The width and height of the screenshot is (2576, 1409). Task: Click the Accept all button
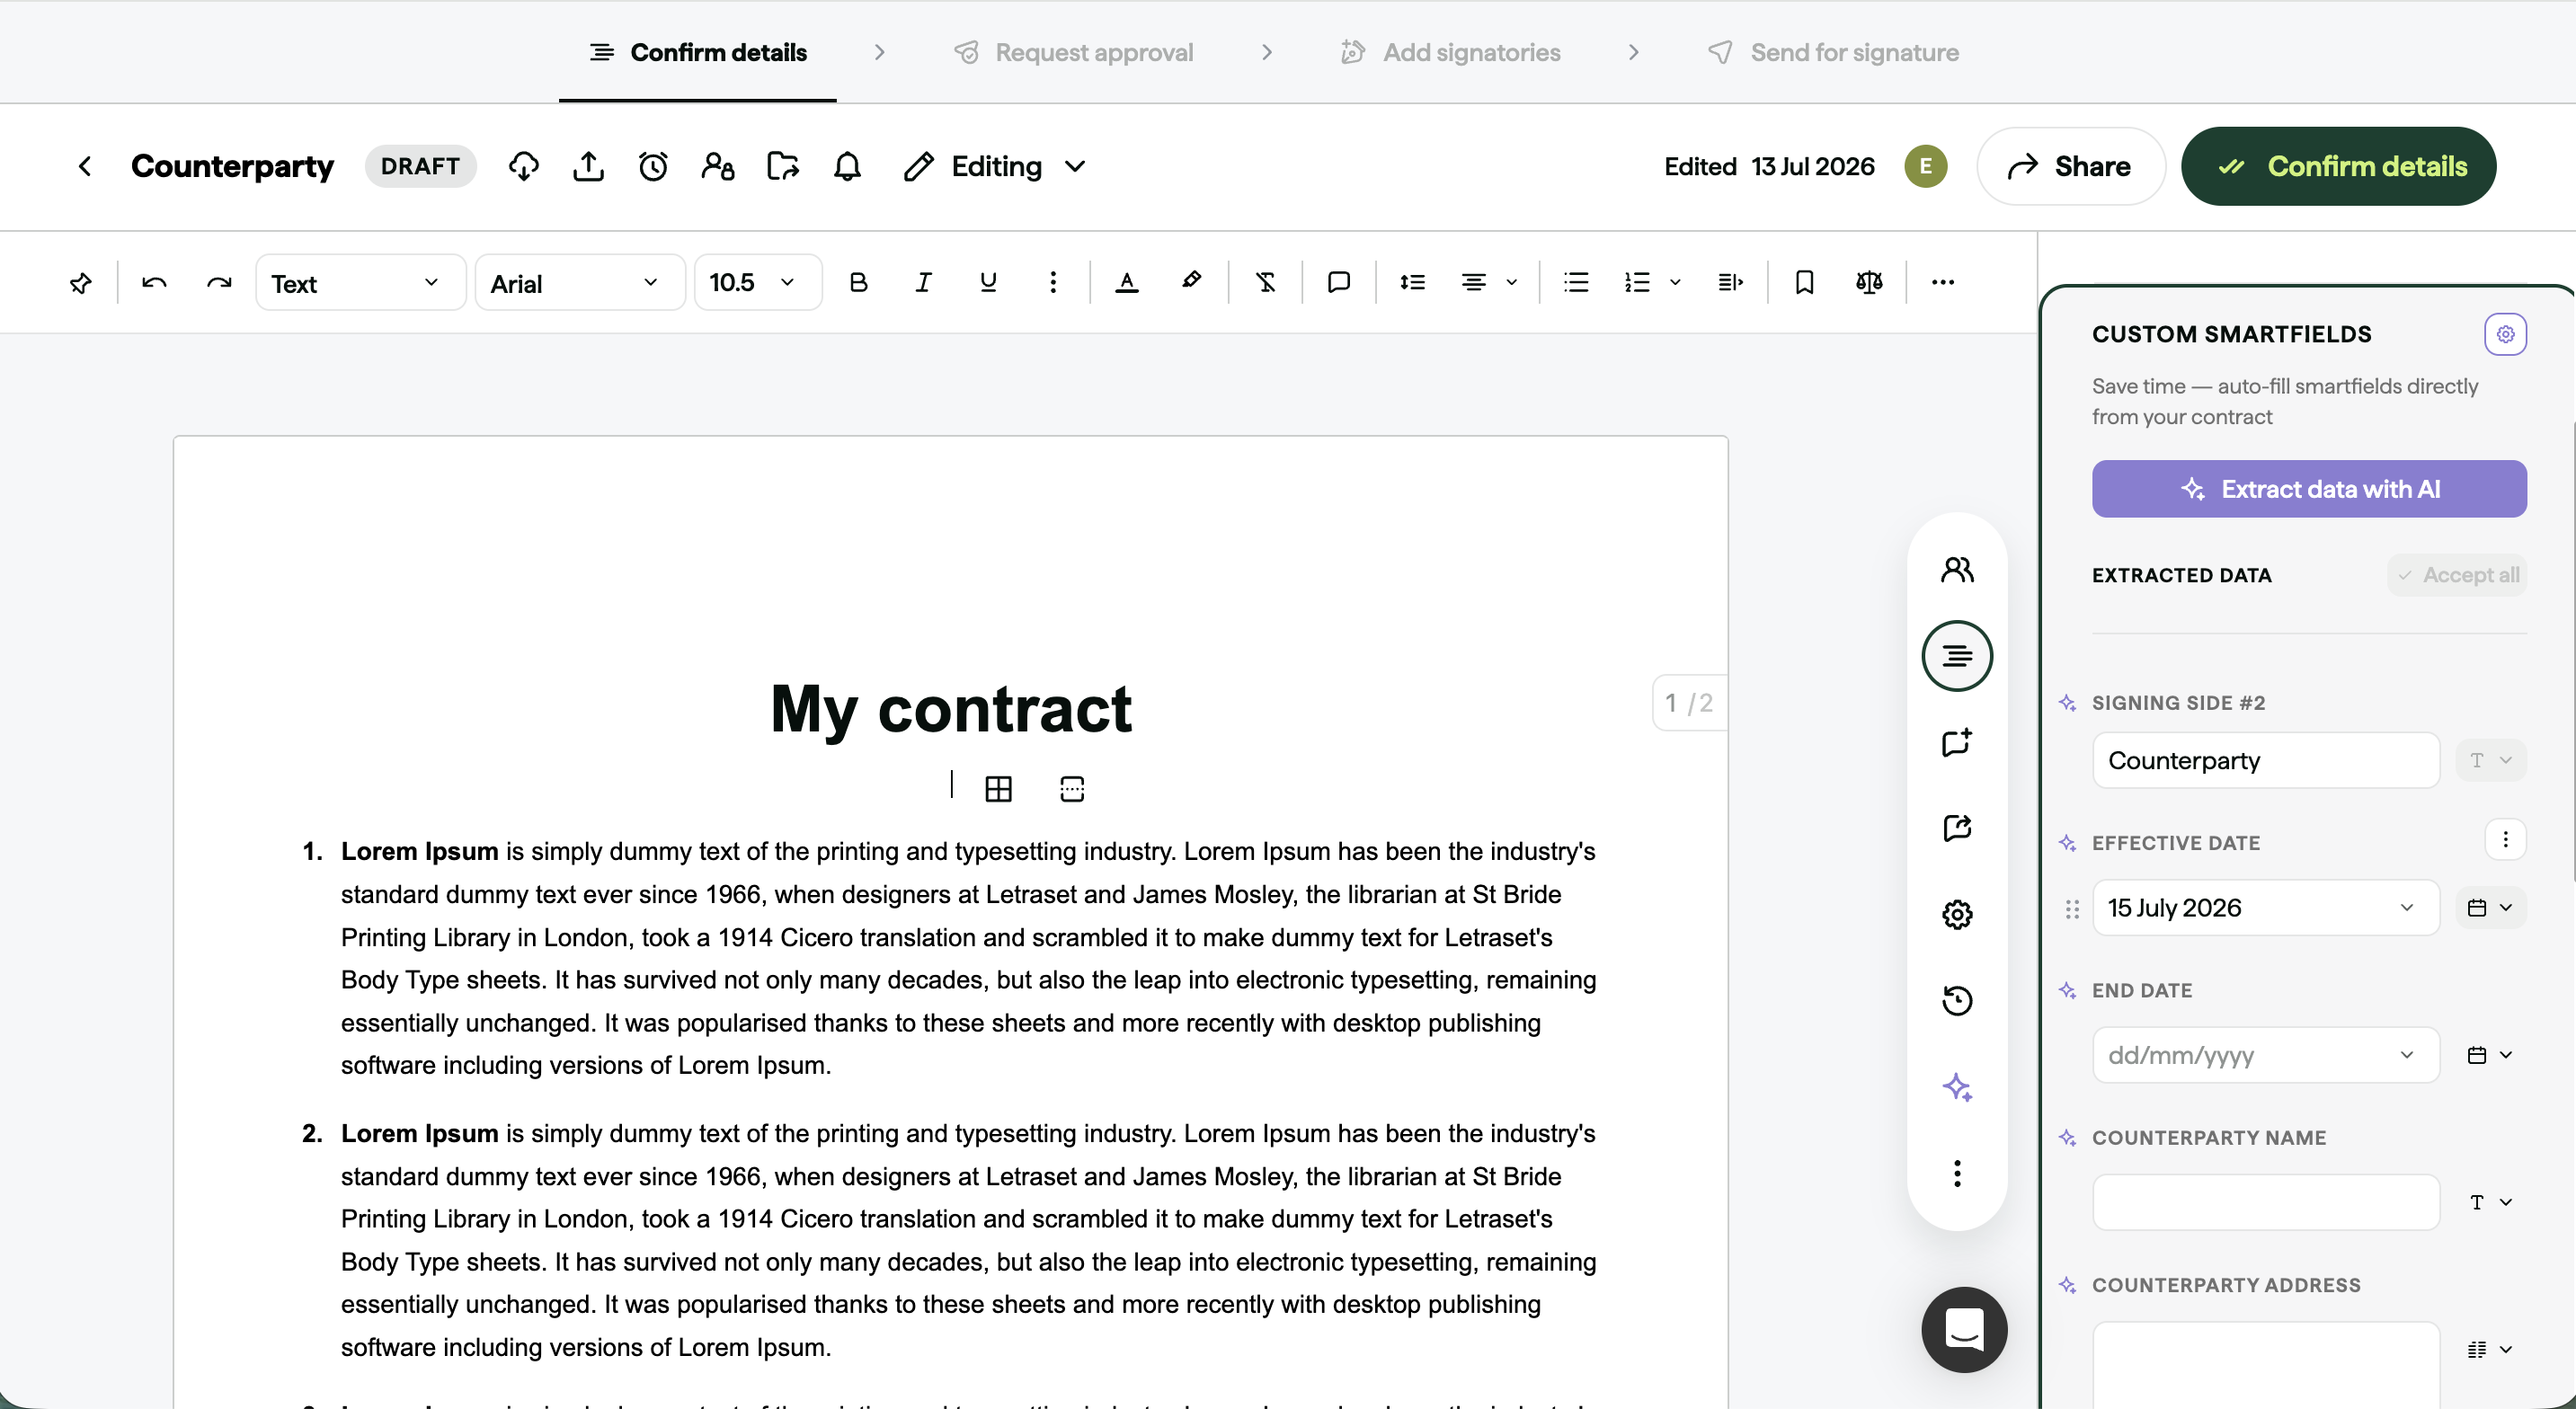(2457, 575)
